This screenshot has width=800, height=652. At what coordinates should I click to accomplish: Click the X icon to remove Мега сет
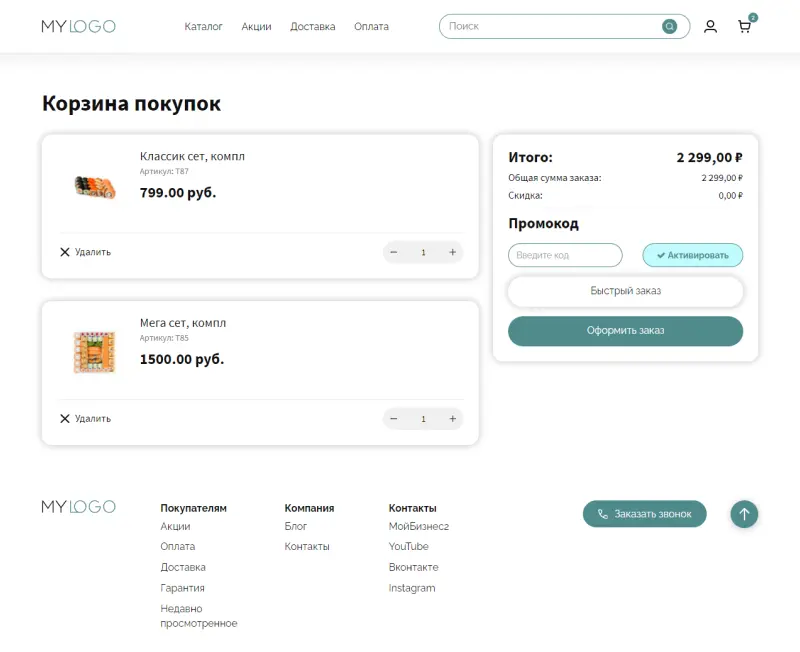[x=65, y=418]
